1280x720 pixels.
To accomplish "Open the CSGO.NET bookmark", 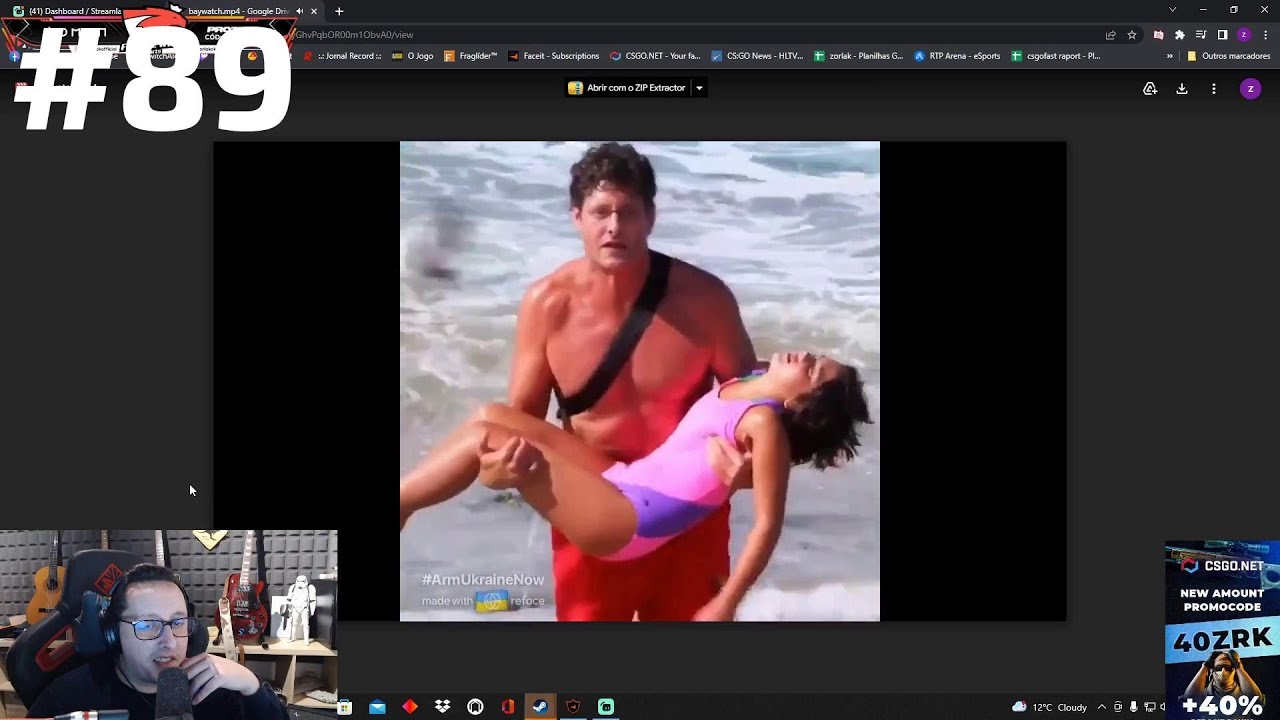I will 655,56.
